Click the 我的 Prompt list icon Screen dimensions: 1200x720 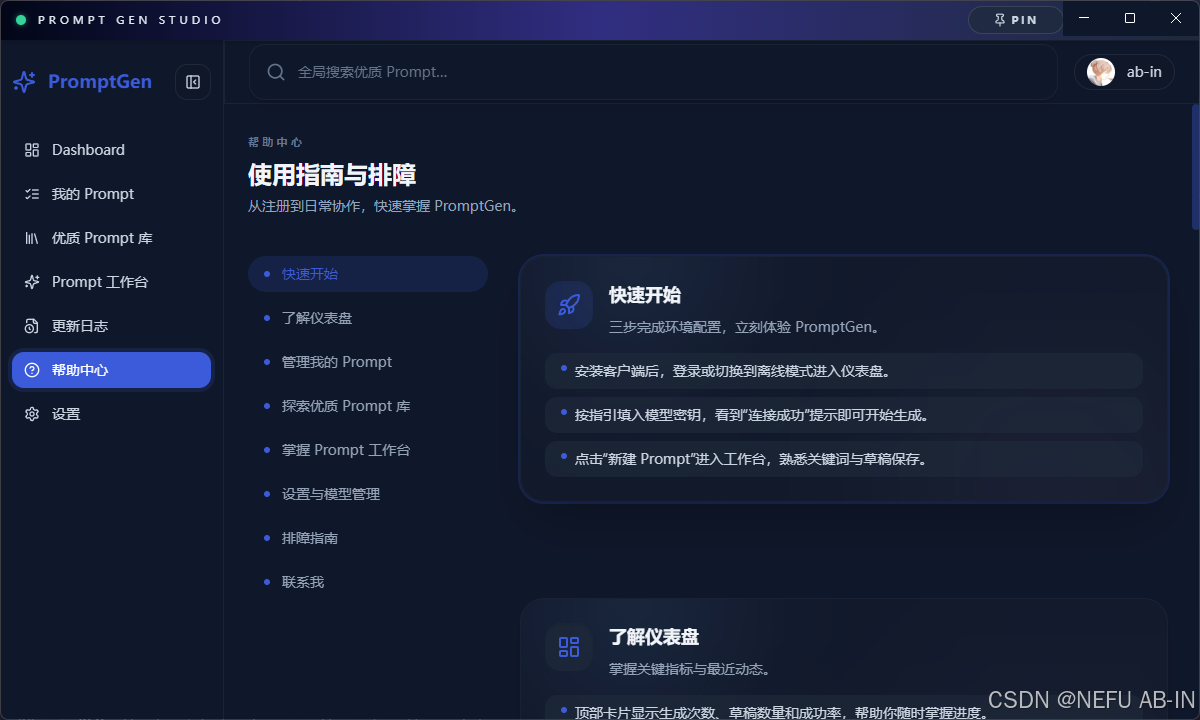[x=32, y=194]
